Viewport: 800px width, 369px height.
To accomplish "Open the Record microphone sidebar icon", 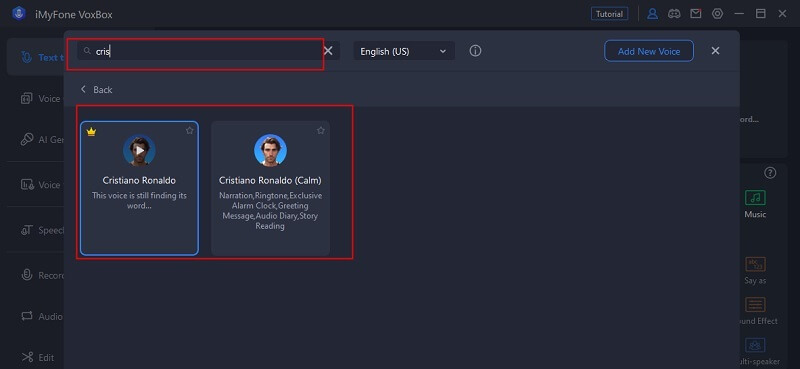I will tap(27, 275).
